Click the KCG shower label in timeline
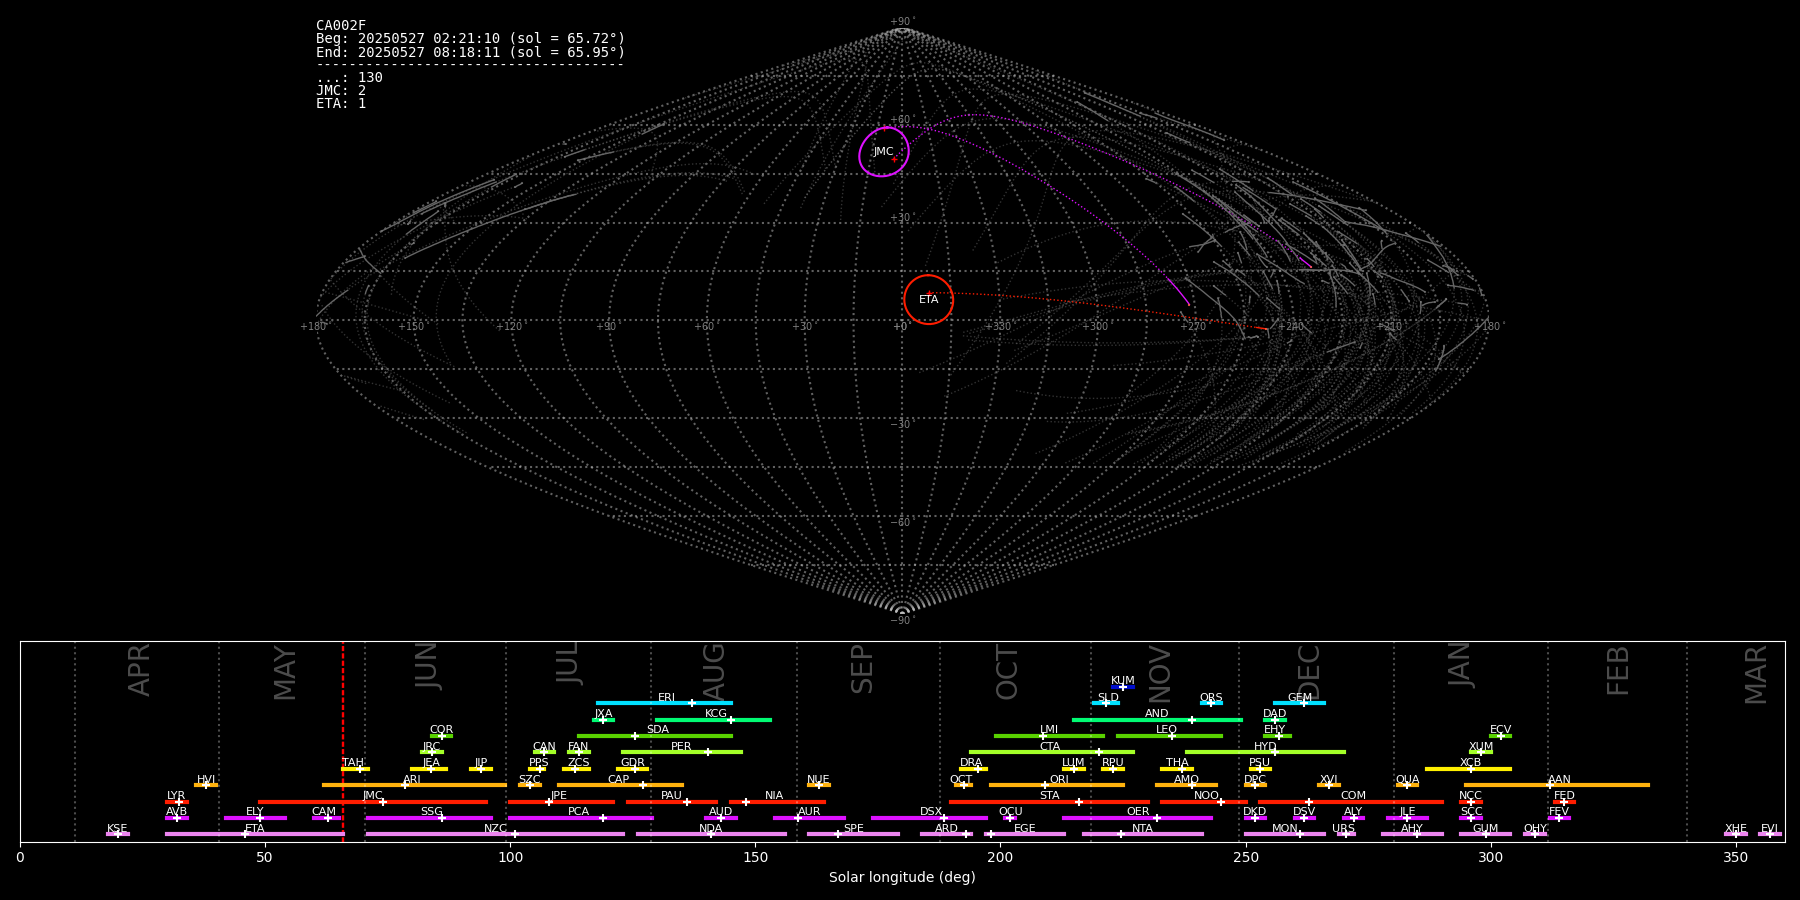 click(716, 714)
